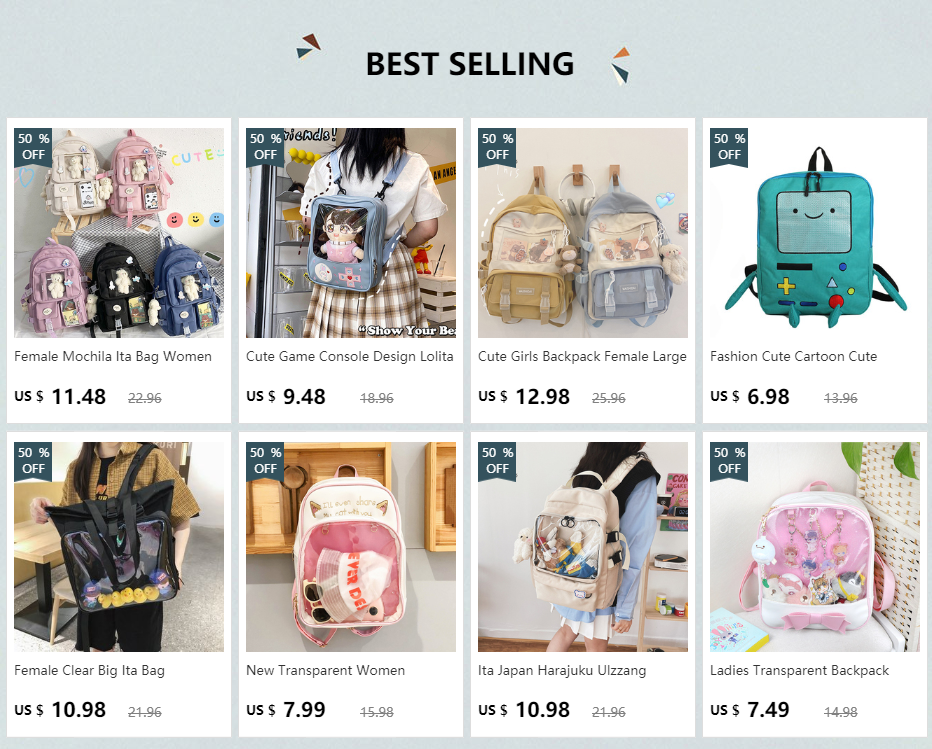Open the Cute Game Console Design Lolita image
932x749 pixels.
point(351,232)
